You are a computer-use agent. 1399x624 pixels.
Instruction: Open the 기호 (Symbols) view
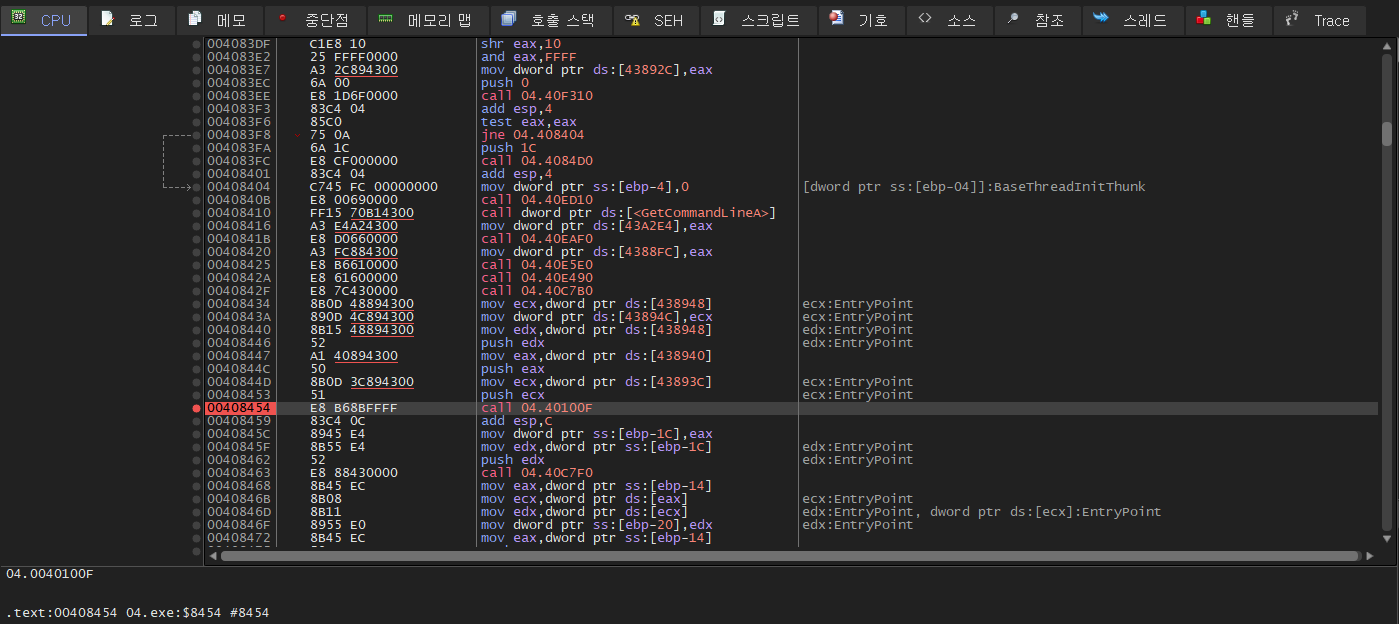(x=860, y=19)
